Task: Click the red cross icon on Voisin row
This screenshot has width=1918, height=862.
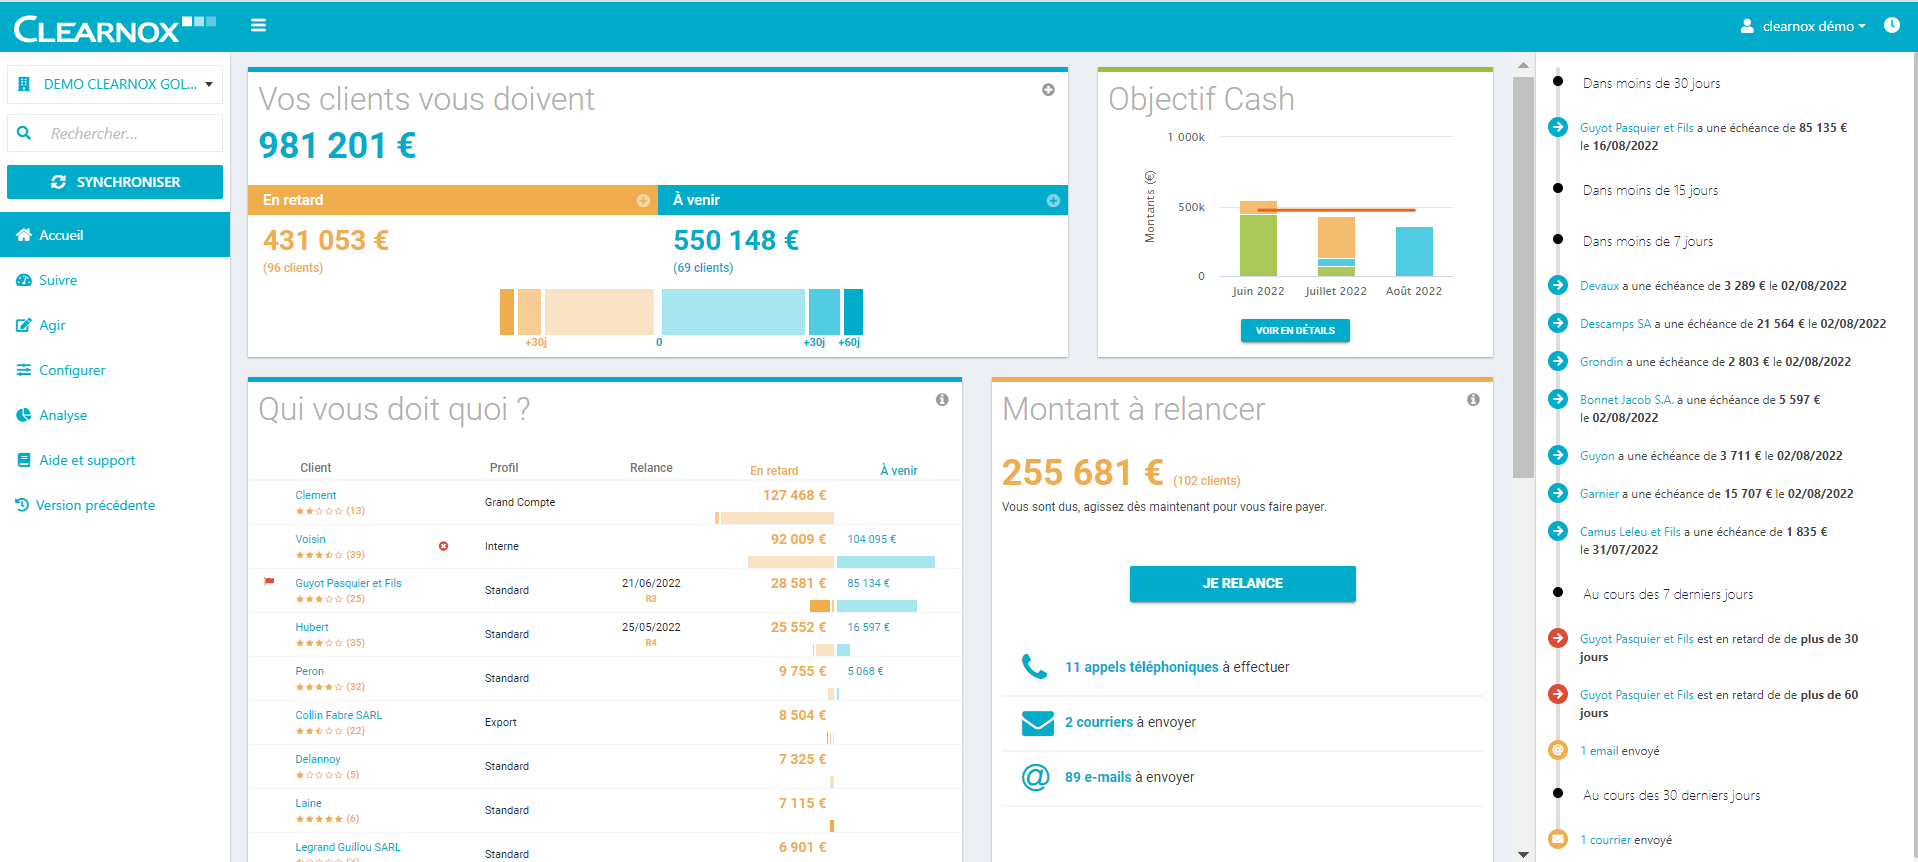Action: point(443,546)
